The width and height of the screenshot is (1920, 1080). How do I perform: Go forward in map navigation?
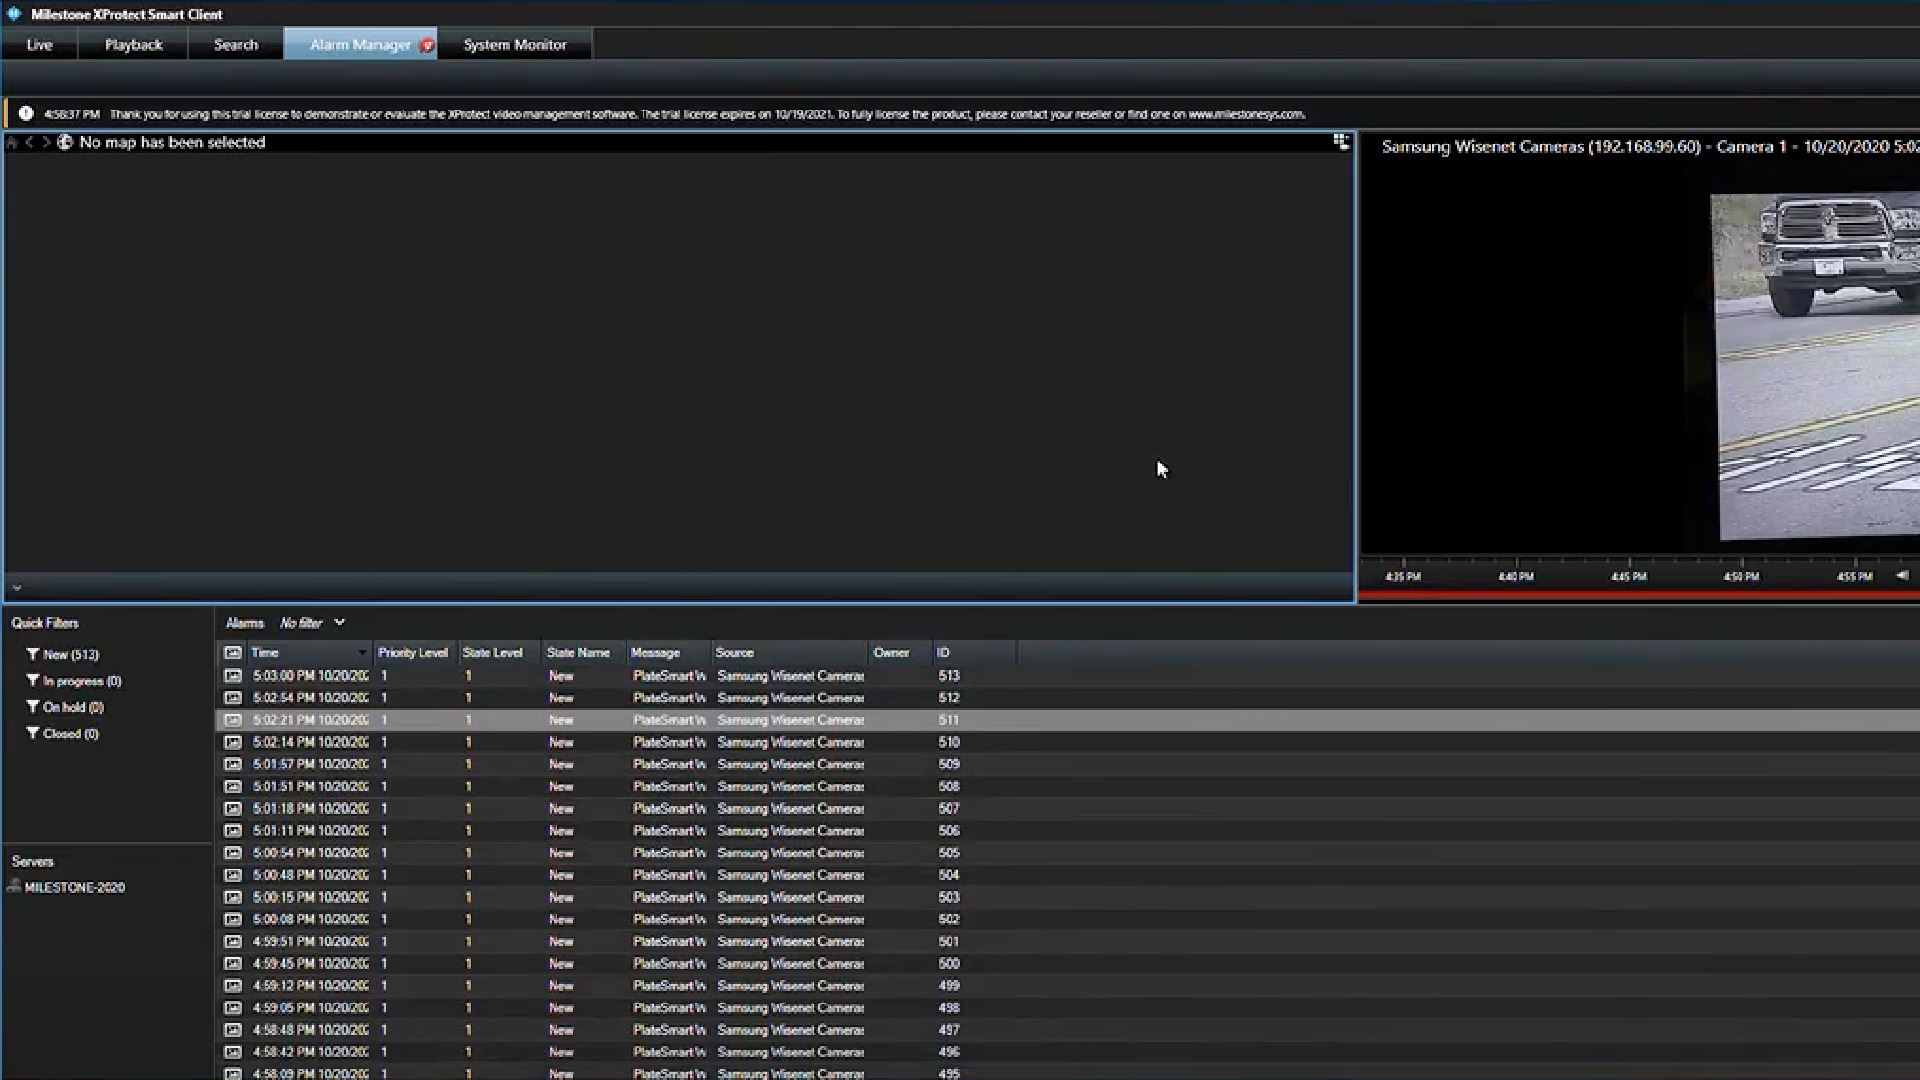46,143
